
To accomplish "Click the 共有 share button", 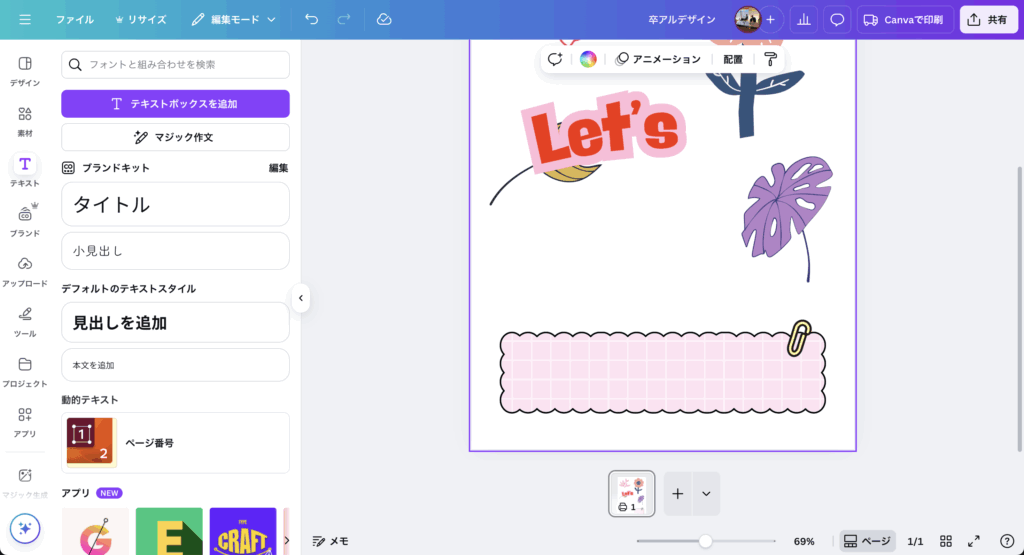I will (988, 19).
